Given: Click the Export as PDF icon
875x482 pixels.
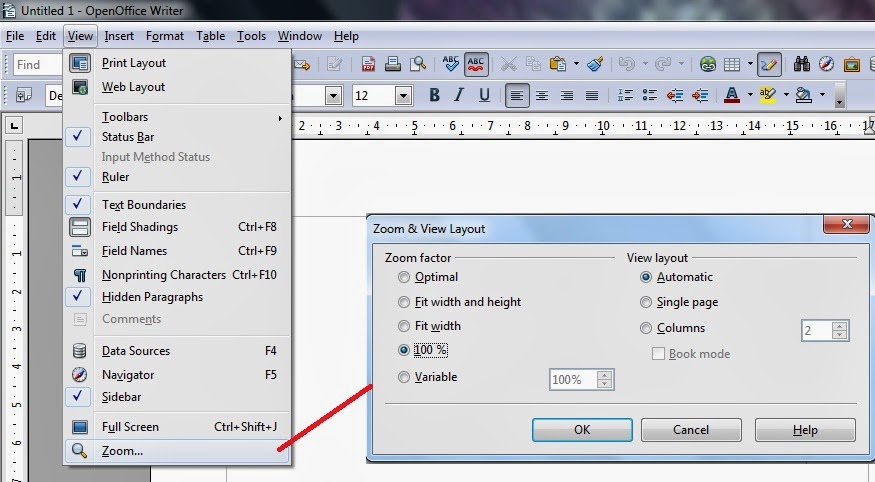Looking at the screenshot, I should click(368, 64).
